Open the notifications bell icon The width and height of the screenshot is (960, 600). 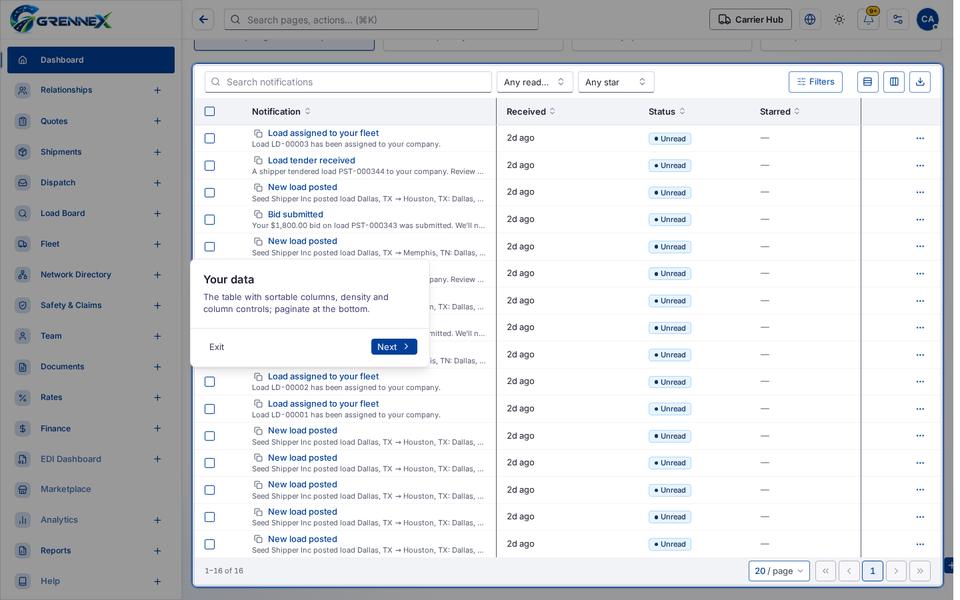tap(869, 20)
